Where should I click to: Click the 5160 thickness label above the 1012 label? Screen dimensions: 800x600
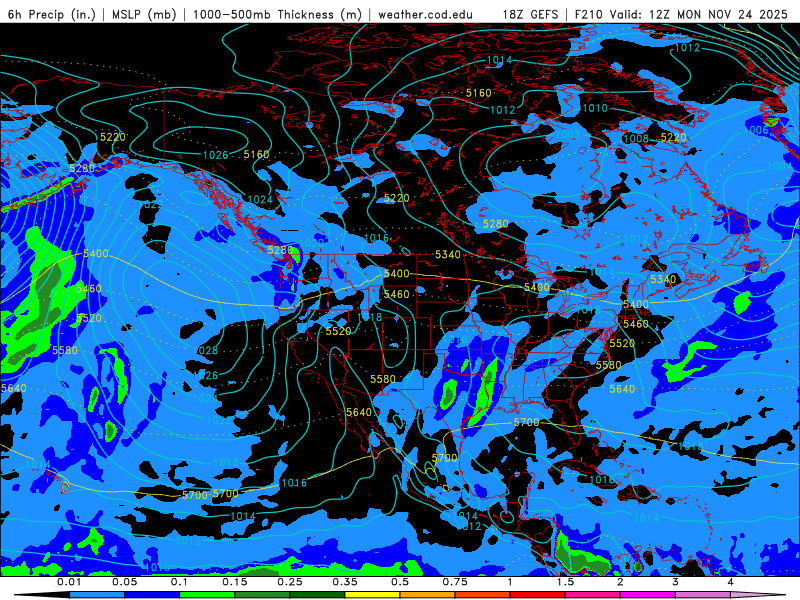(479, 93)
